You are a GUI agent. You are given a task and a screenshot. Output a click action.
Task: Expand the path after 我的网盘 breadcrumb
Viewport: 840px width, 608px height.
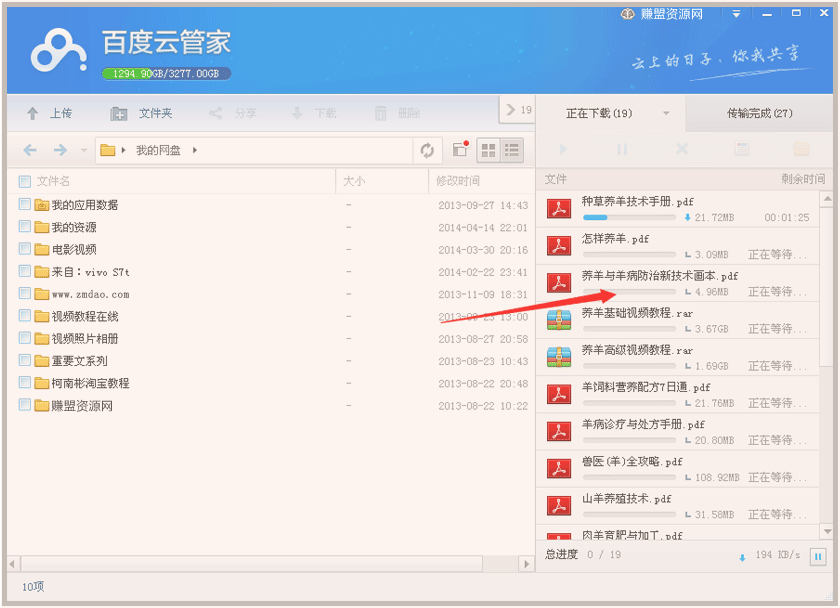point(195,150)
